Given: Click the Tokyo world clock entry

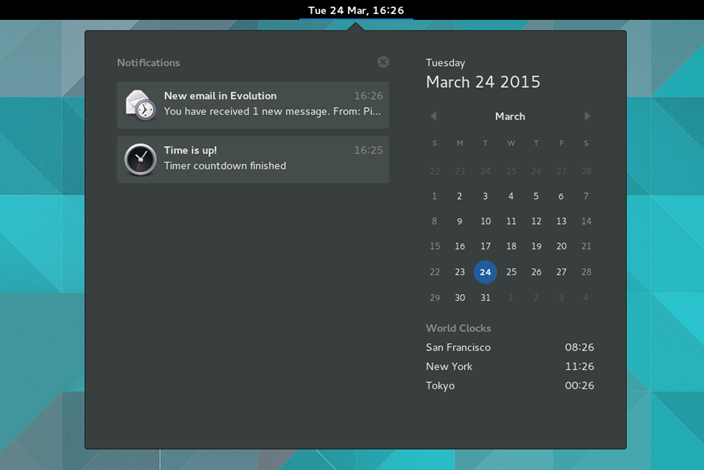Looking at the screenshot, I should [x=510, y=386].
